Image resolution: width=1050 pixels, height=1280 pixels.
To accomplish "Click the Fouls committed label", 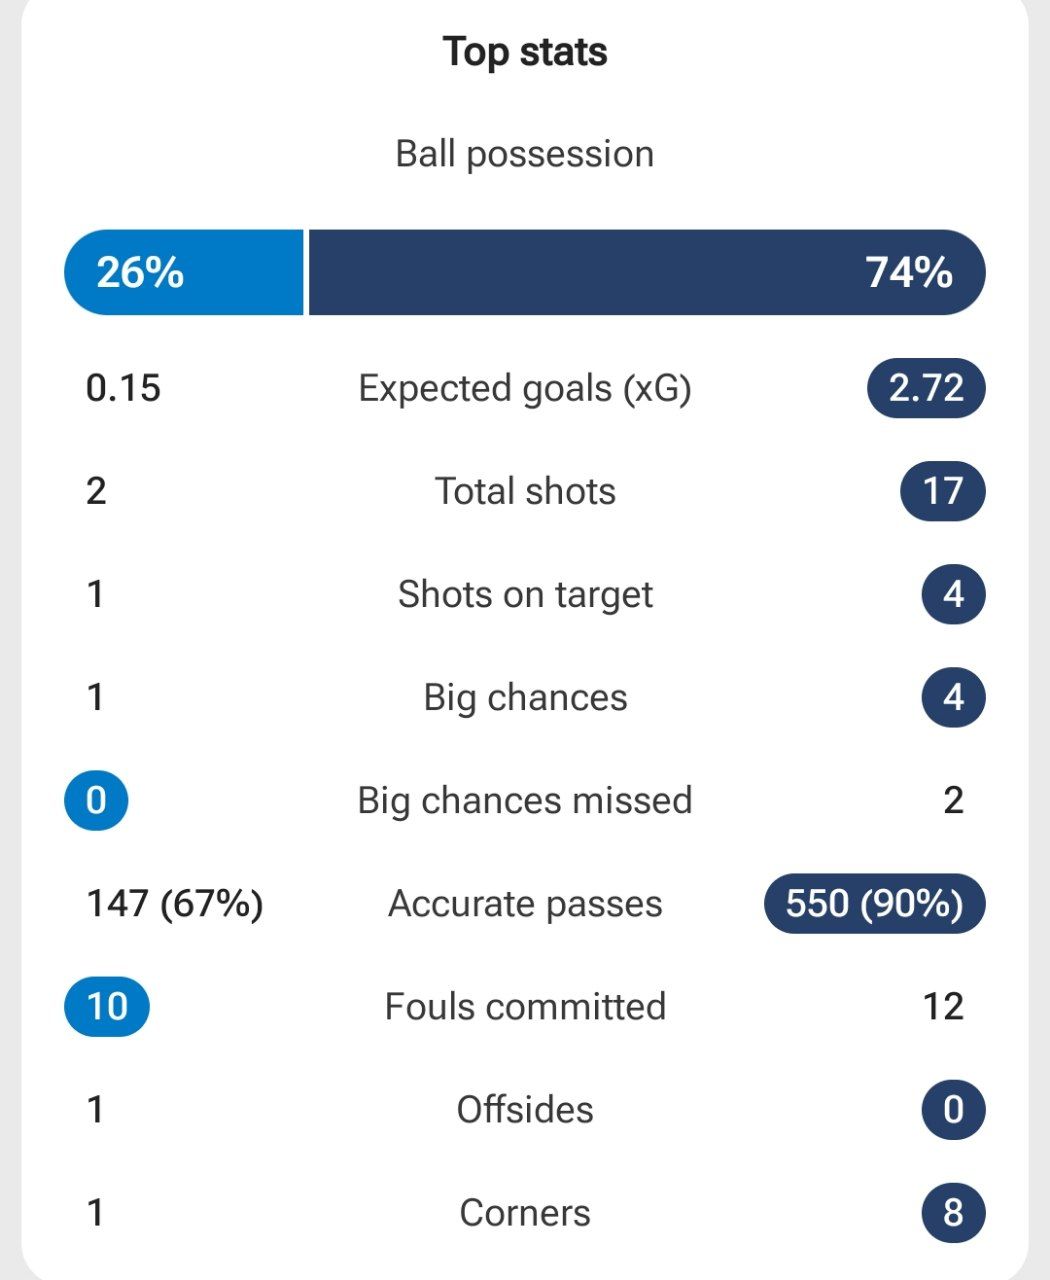I will click(525, 1006).
